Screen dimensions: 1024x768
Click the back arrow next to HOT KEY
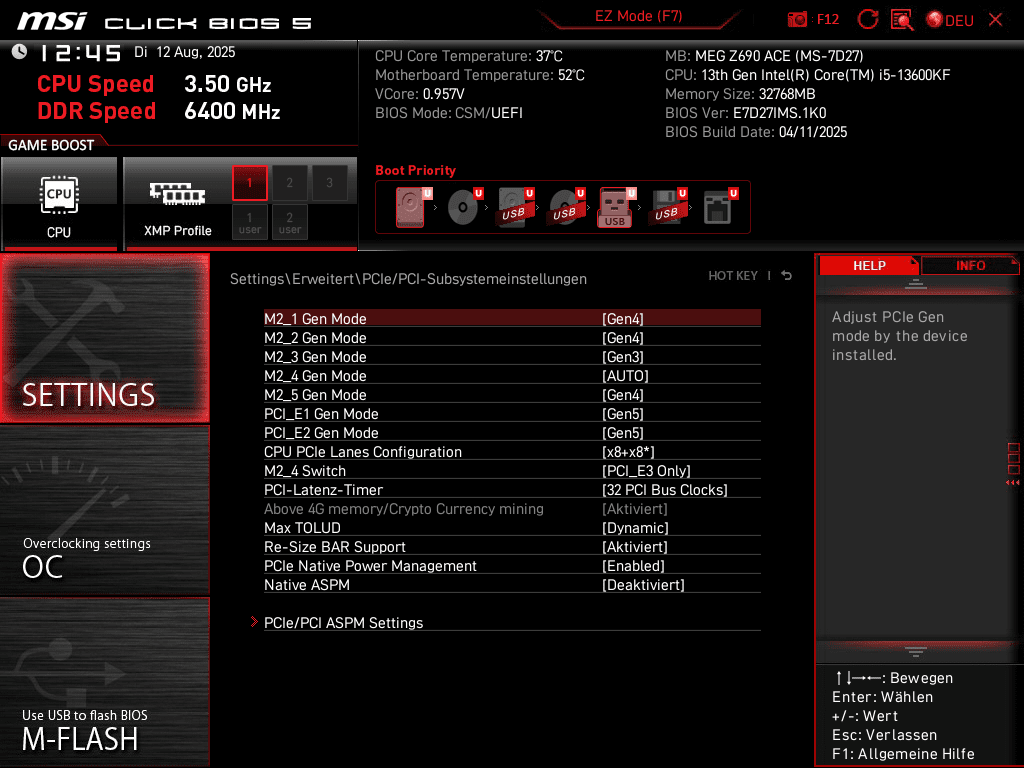tap(787, 276)
